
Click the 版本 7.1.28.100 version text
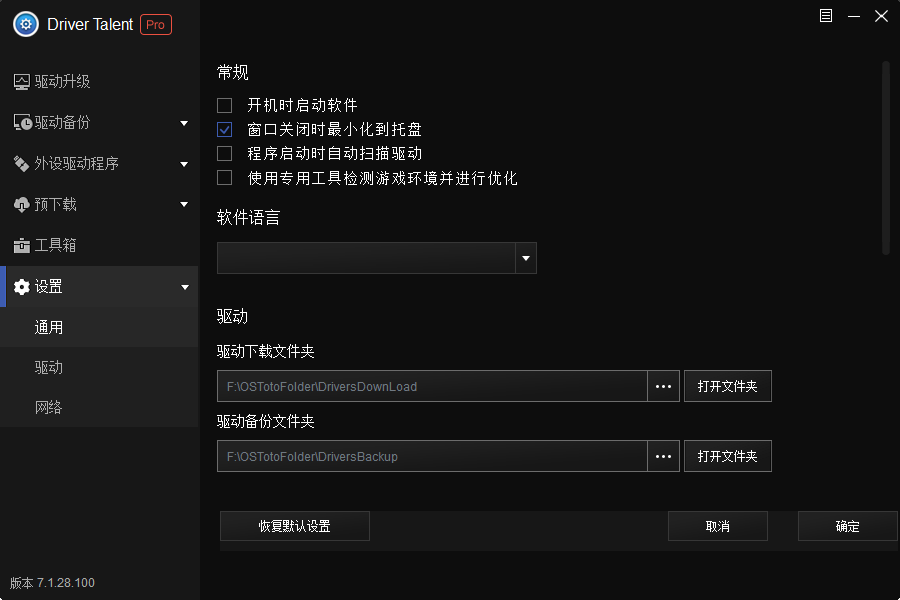pyautogui.click(x=52, y=583)
